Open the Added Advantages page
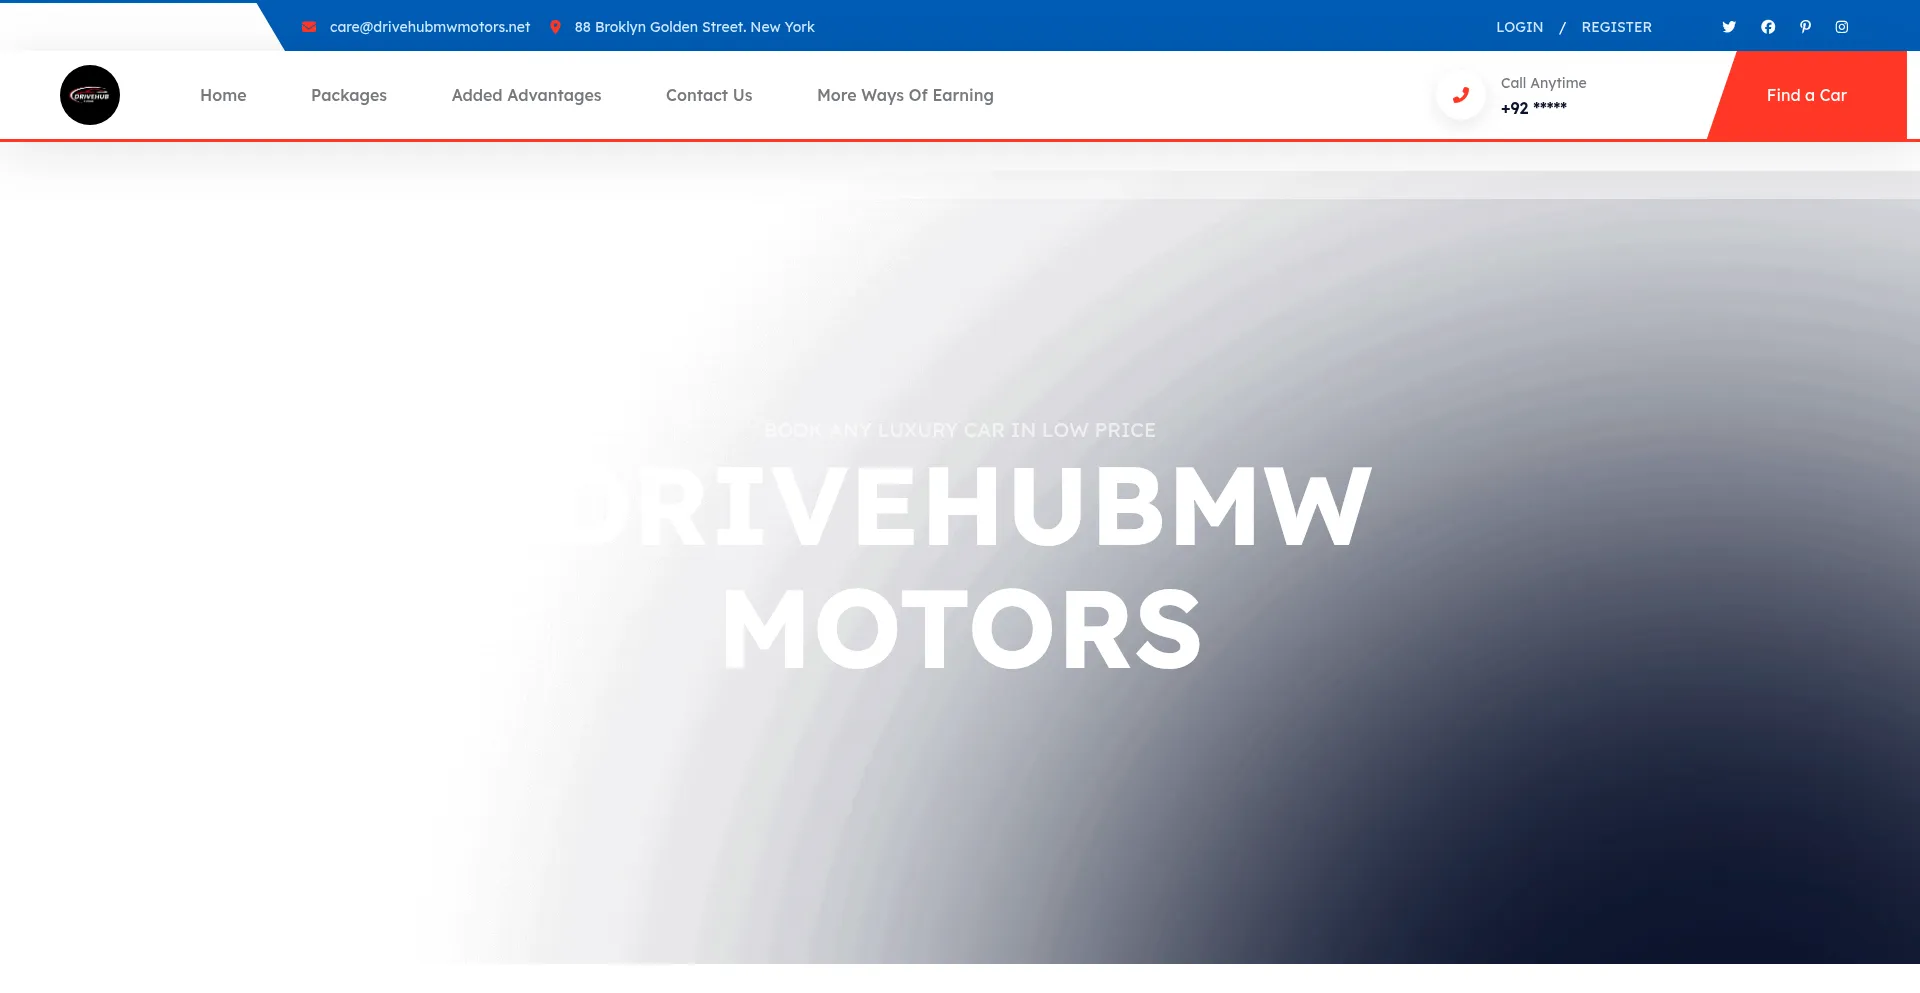The height and width of the screenshot is (993, 1920). tap(526, 95)
